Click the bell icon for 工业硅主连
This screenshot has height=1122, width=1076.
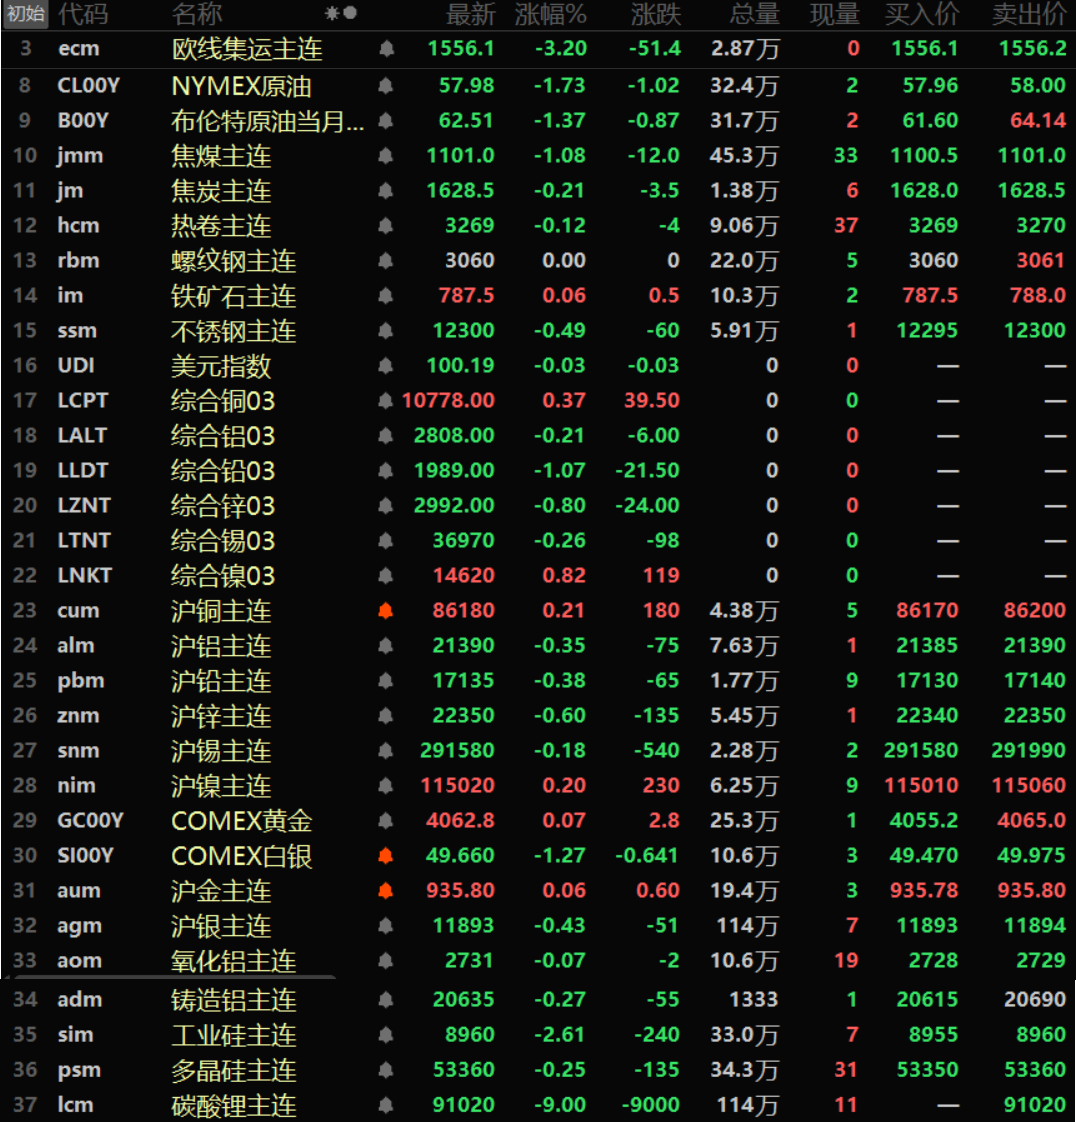tap(386, 1035)
